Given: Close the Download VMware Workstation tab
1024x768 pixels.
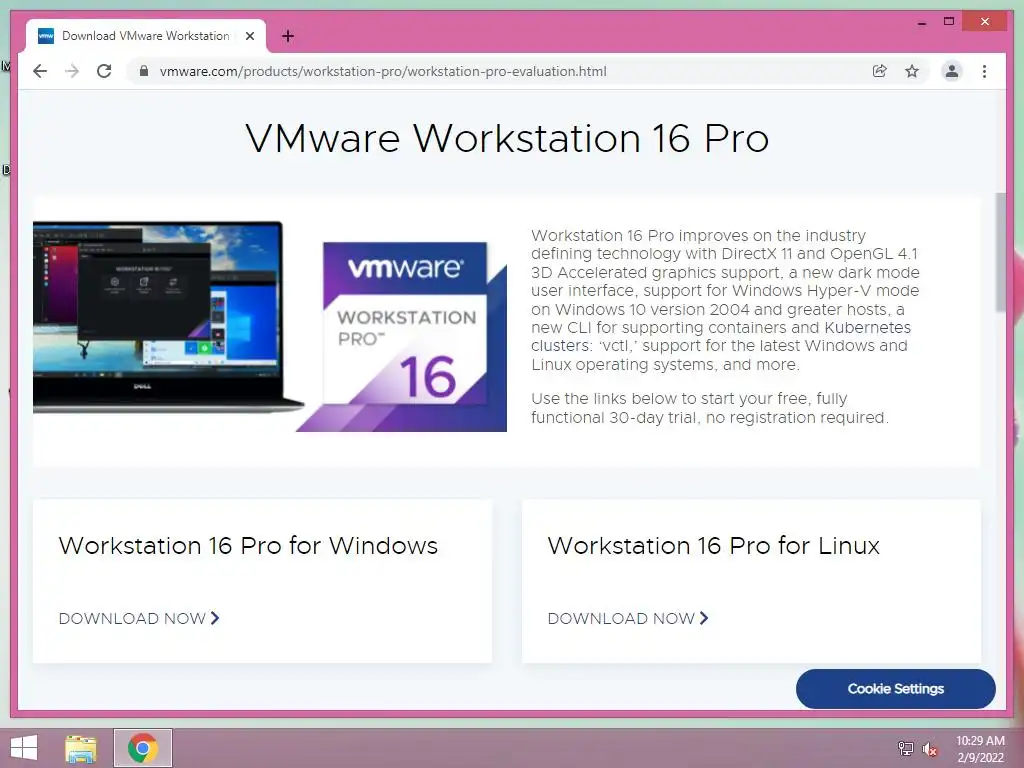Looking at the screenshot, I should (x=249, y=36).
